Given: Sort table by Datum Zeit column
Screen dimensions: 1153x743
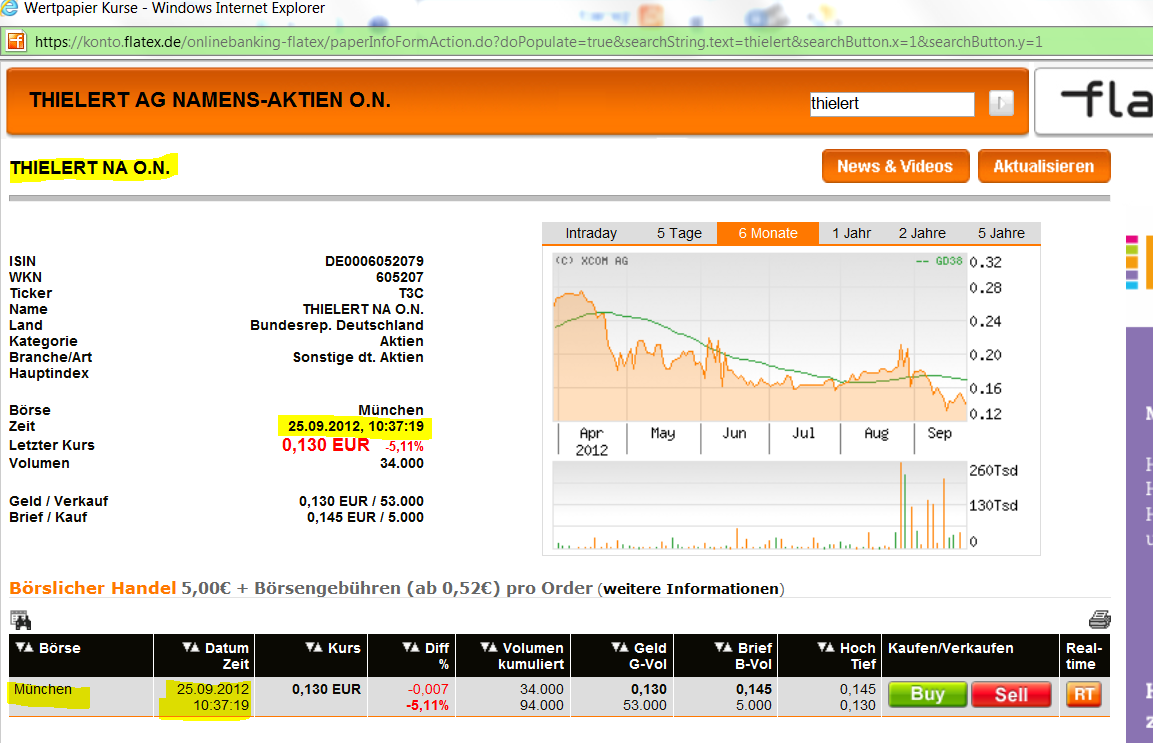Looking at the screenshot, I should tap(215, 655).
